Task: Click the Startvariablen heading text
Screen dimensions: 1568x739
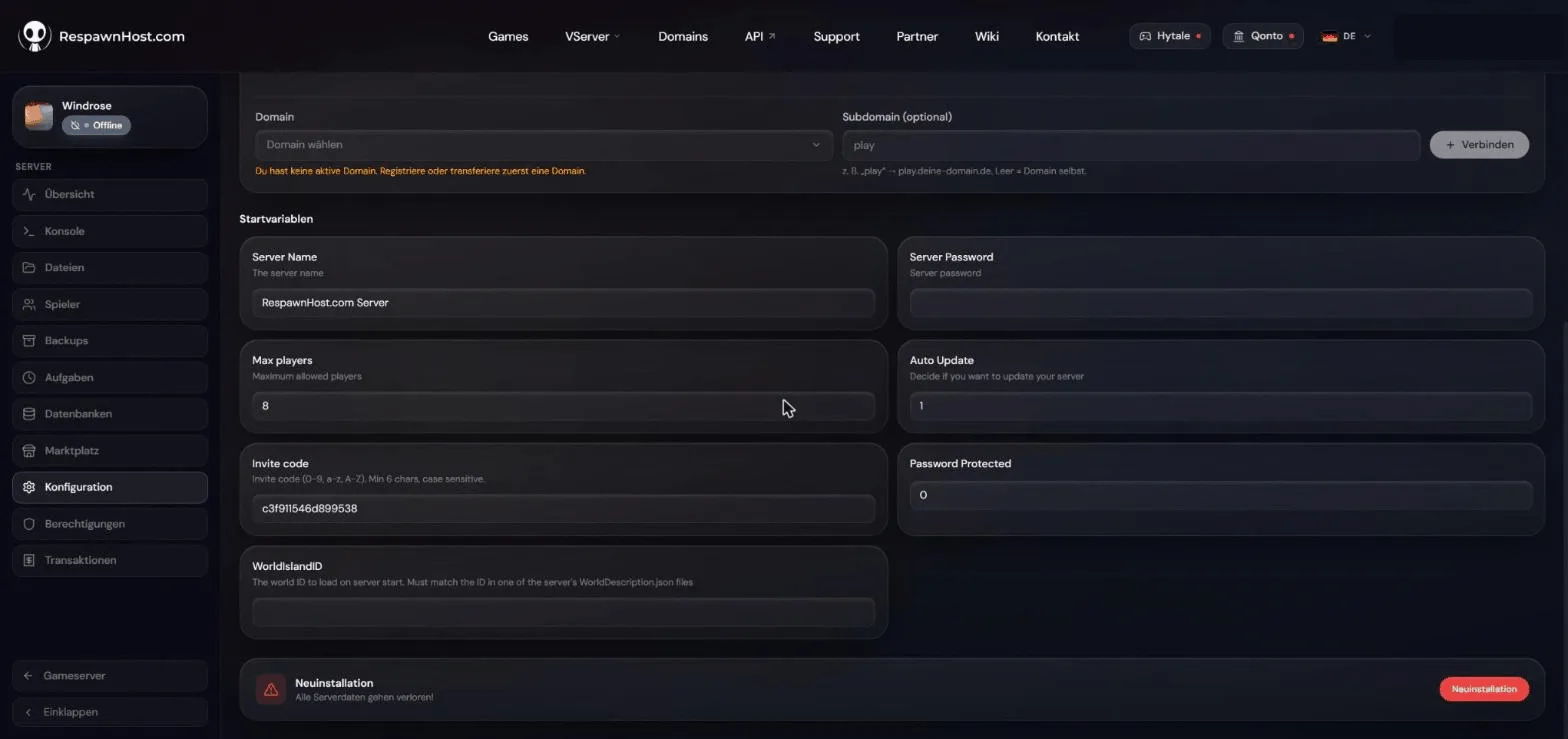Action: click(x=276, y=219)
